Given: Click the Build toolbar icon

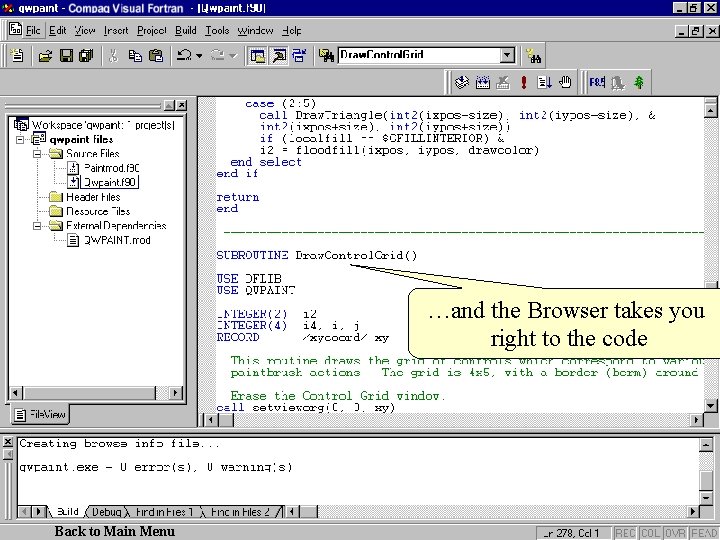Looking at the screenshot, I should pos(483,83).
